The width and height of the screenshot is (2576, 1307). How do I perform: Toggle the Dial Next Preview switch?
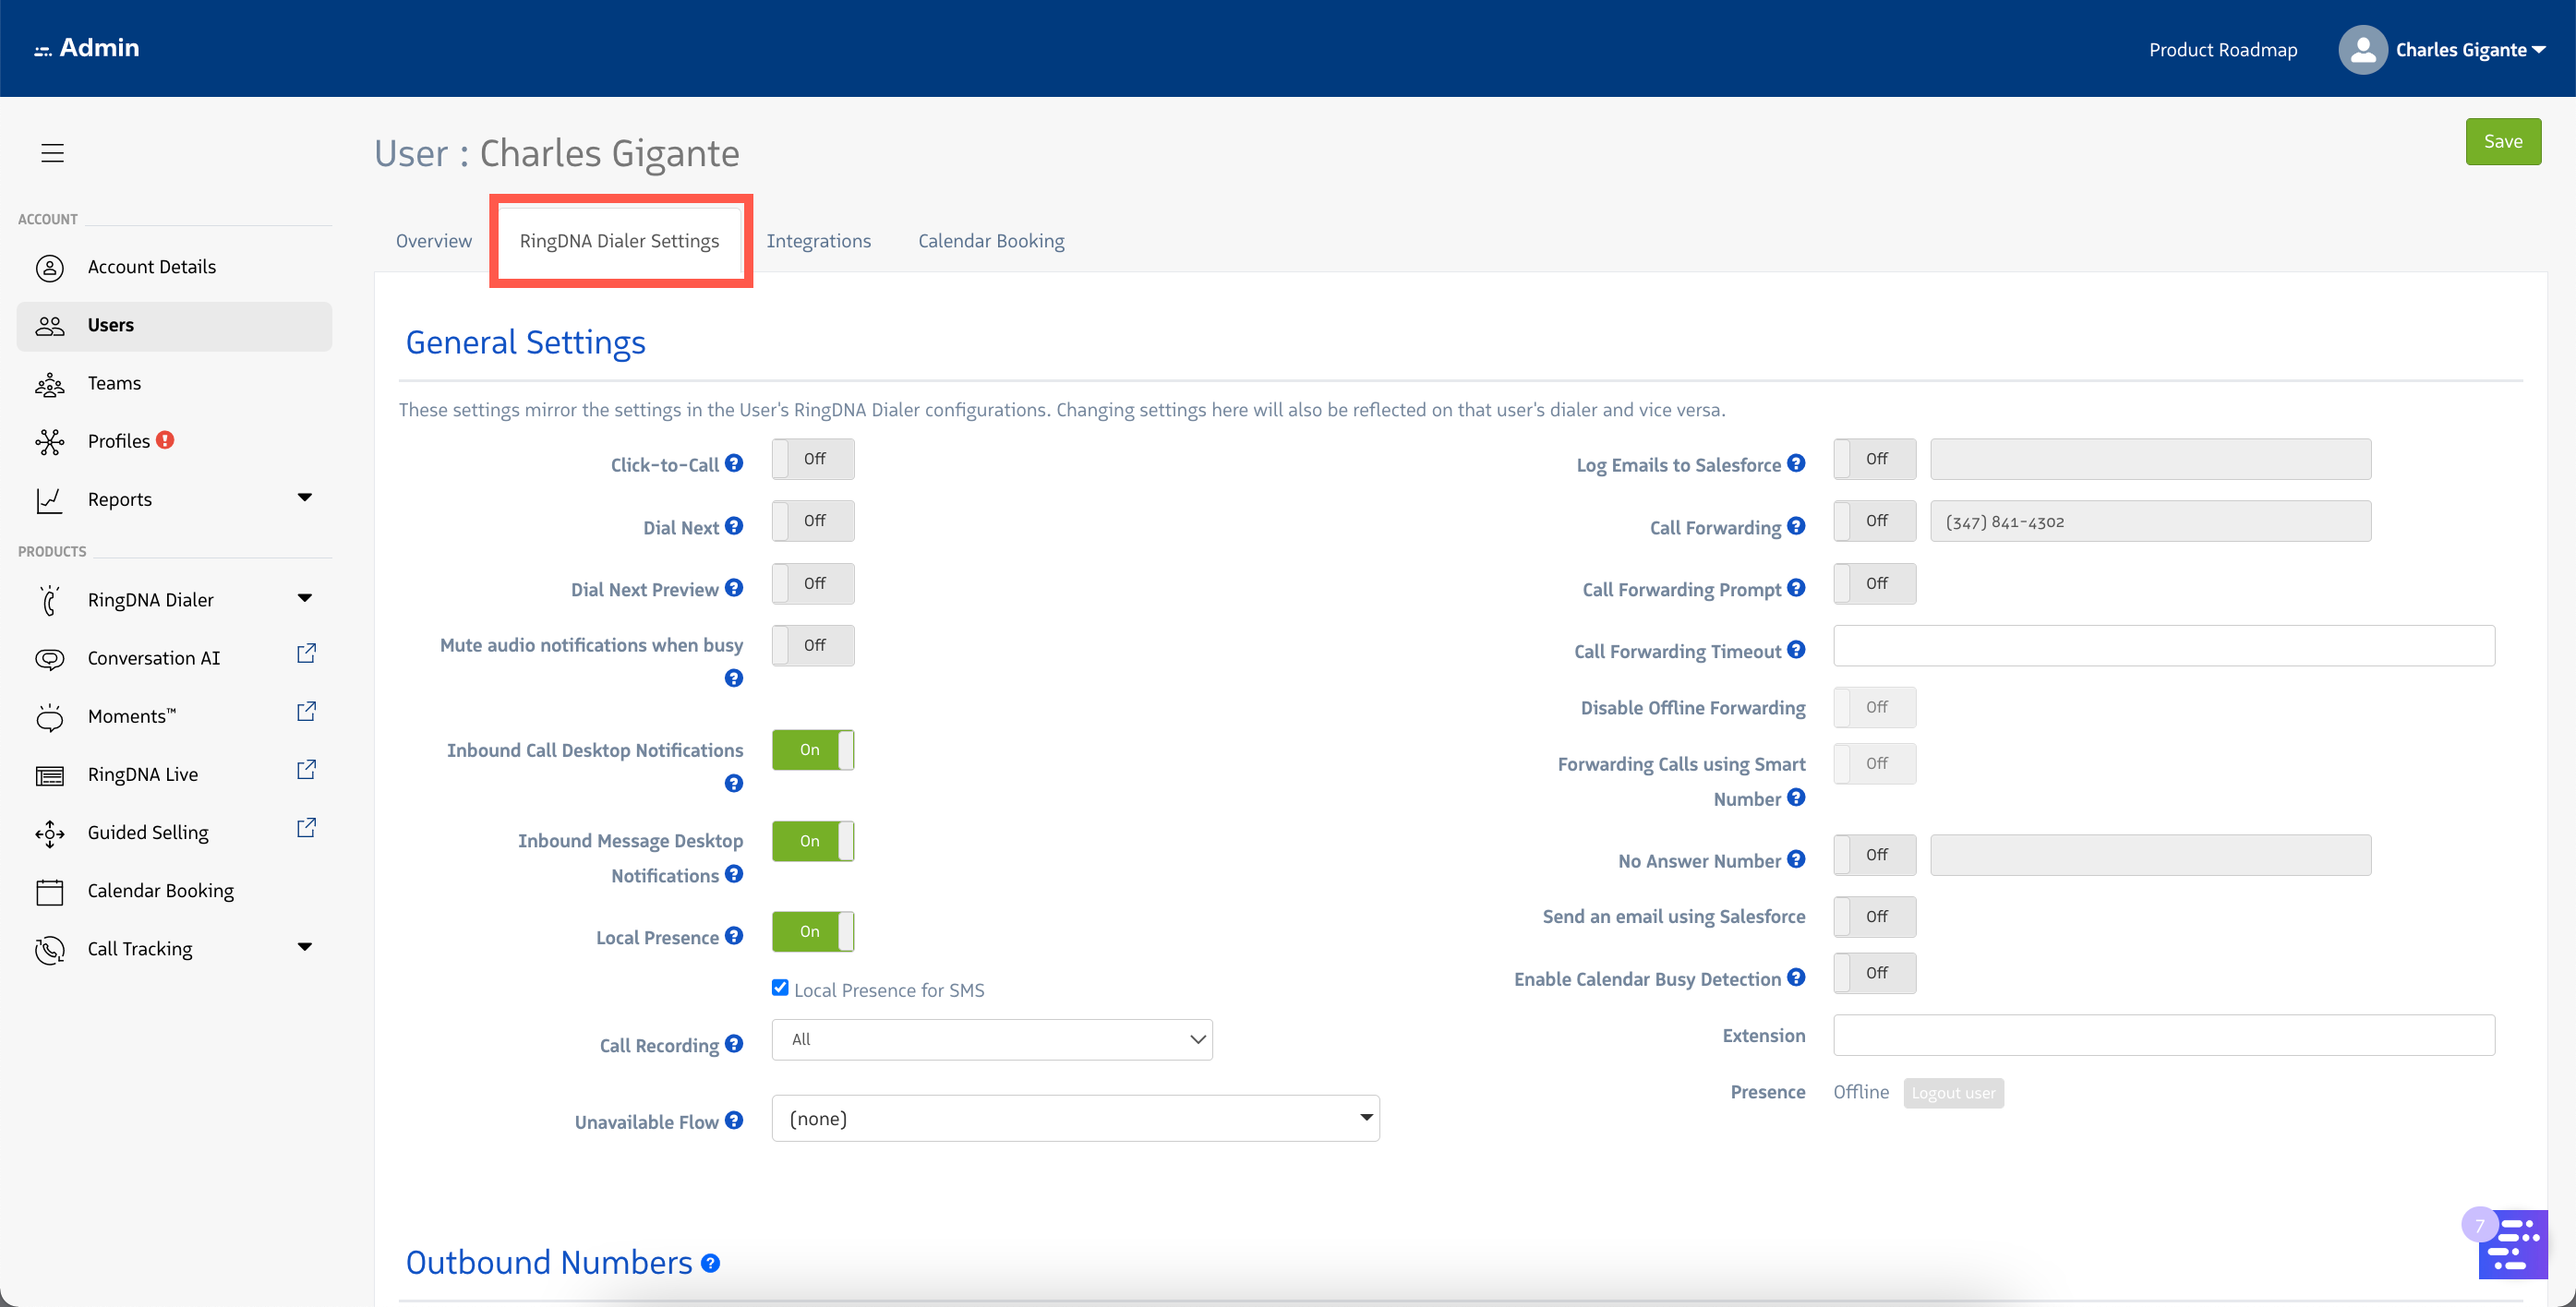[813, 584]
